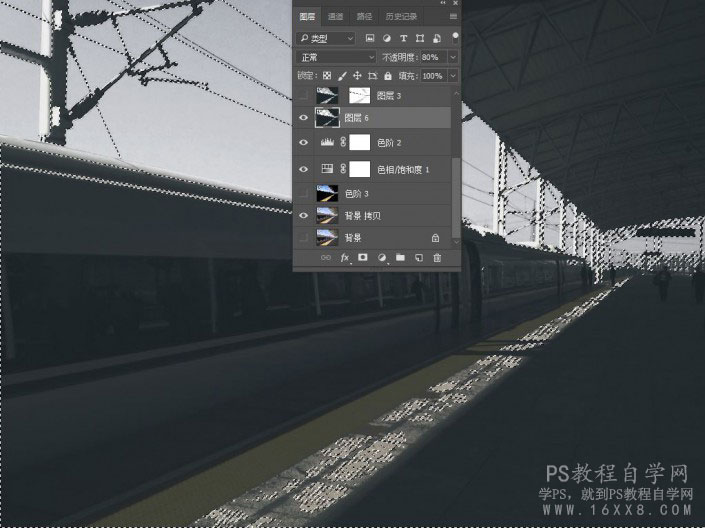This screenshot has width=705, height=528.
Task: Switch to the 路径 tab
Action: (x=364, y=17)
